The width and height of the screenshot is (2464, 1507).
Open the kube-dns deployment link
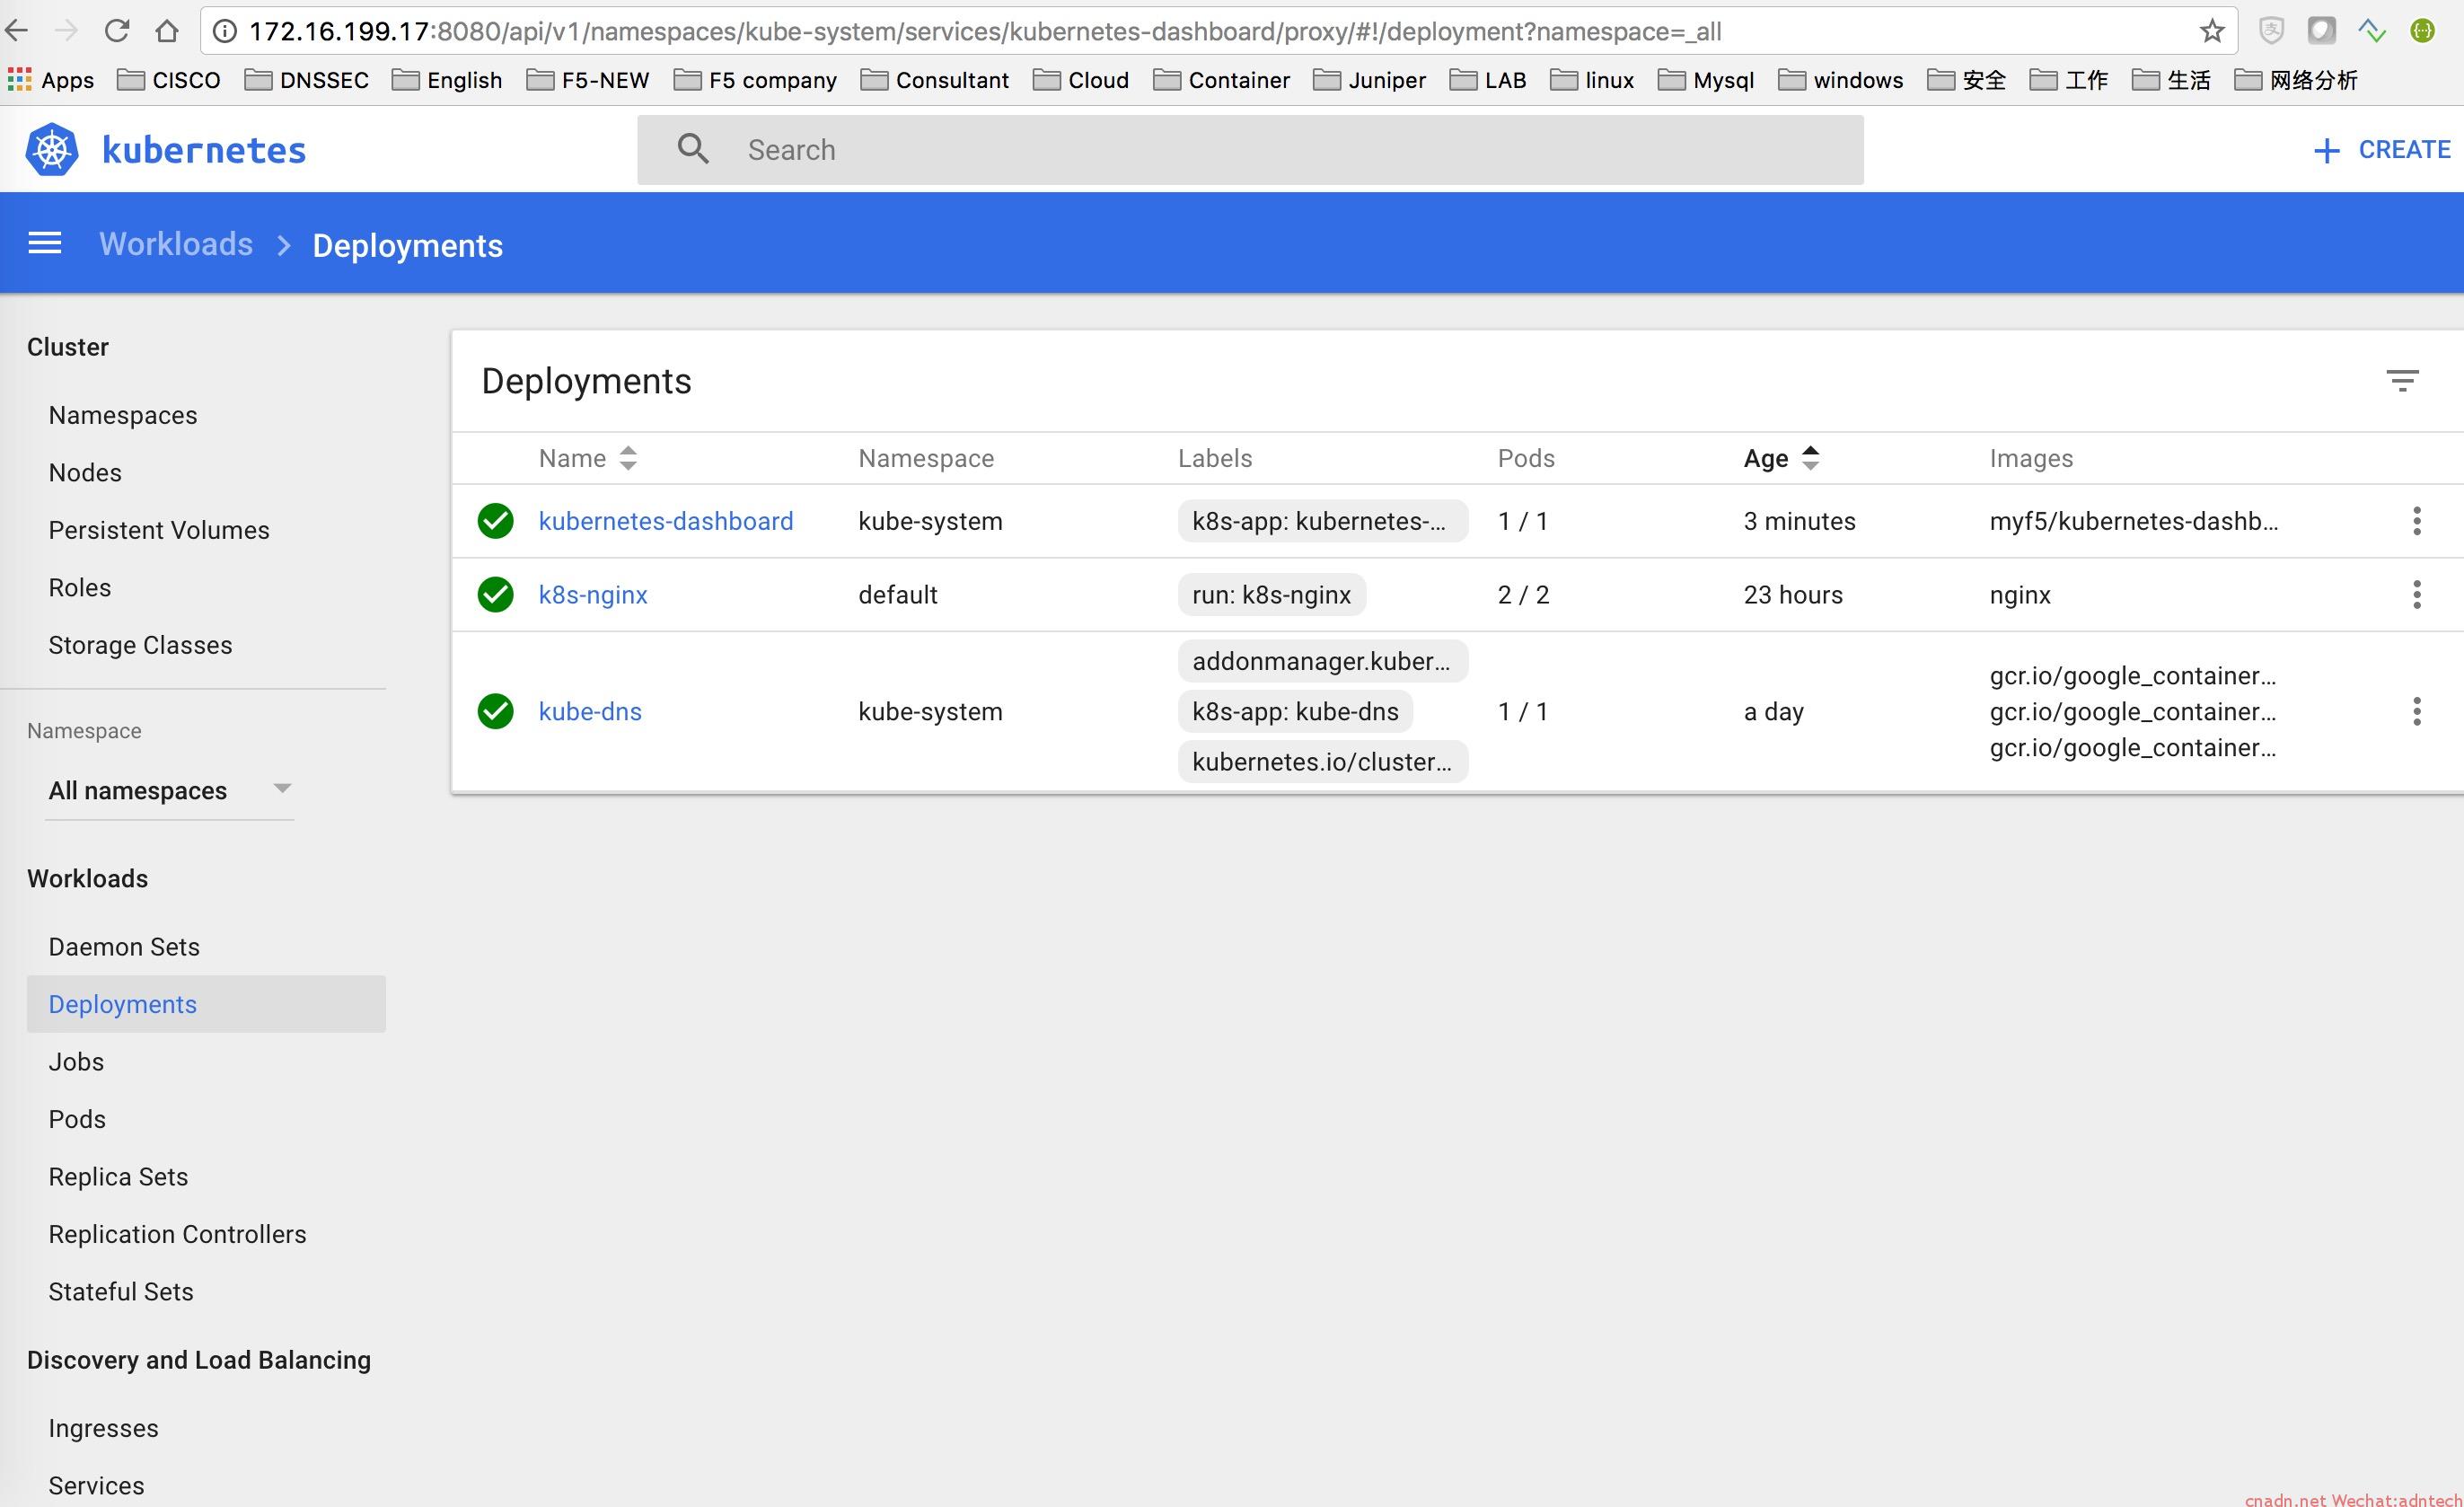point(590,711)
